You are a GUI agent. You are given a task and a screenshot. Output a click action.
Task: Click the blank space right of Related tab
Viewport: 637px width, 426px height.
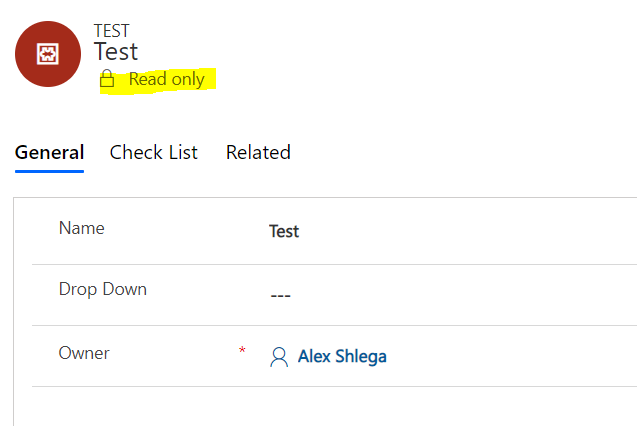(450, 153)
